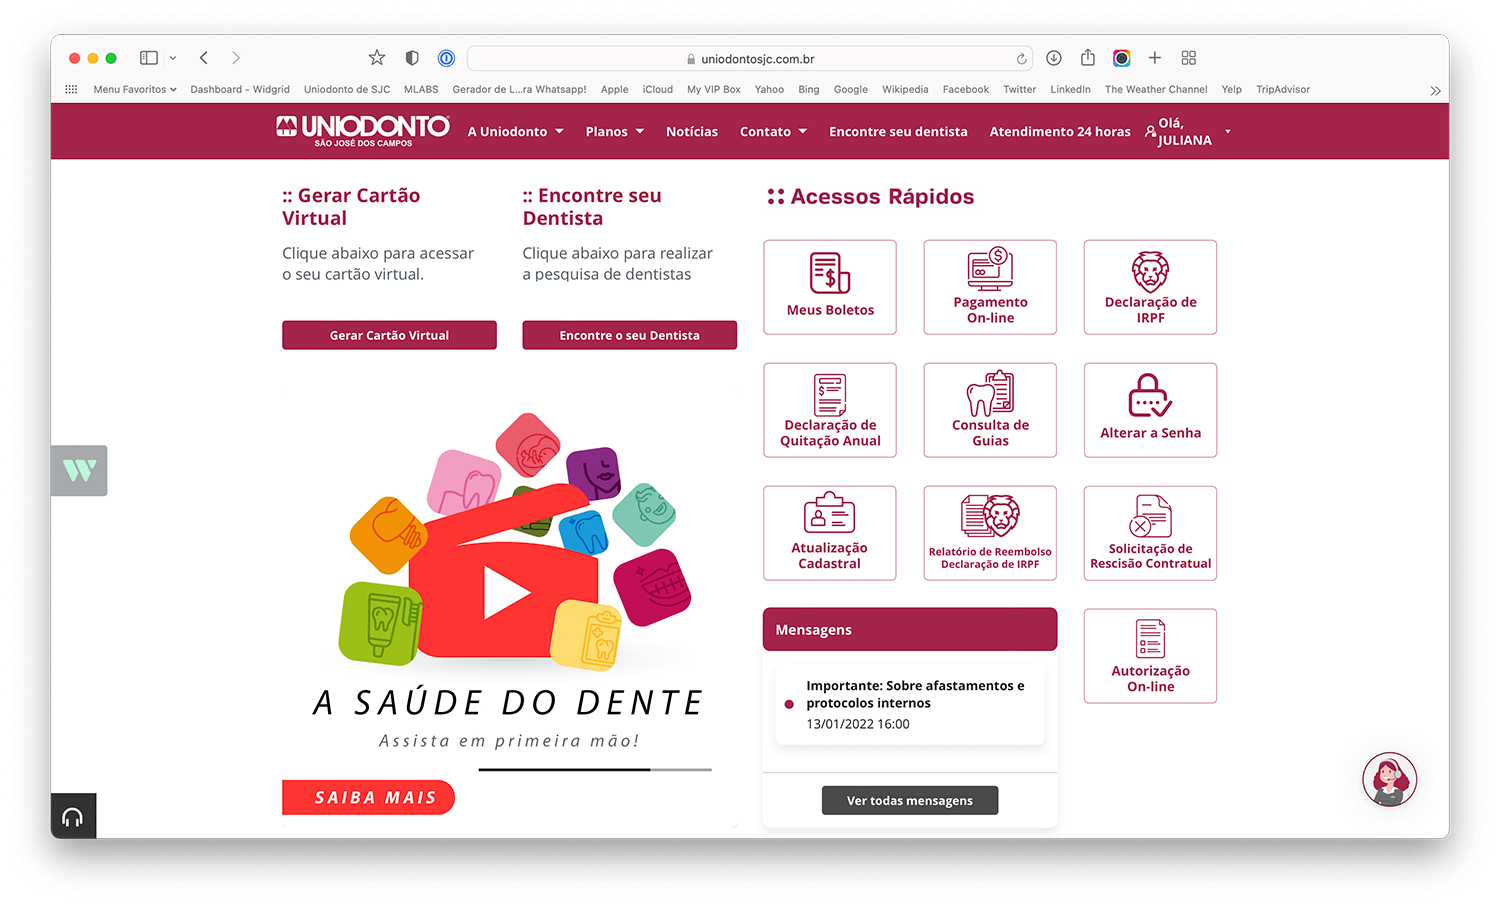Click the headphones support icon
Viewport: 1500px width, 906px height.
pyautogui.click(x=73, y=817)
